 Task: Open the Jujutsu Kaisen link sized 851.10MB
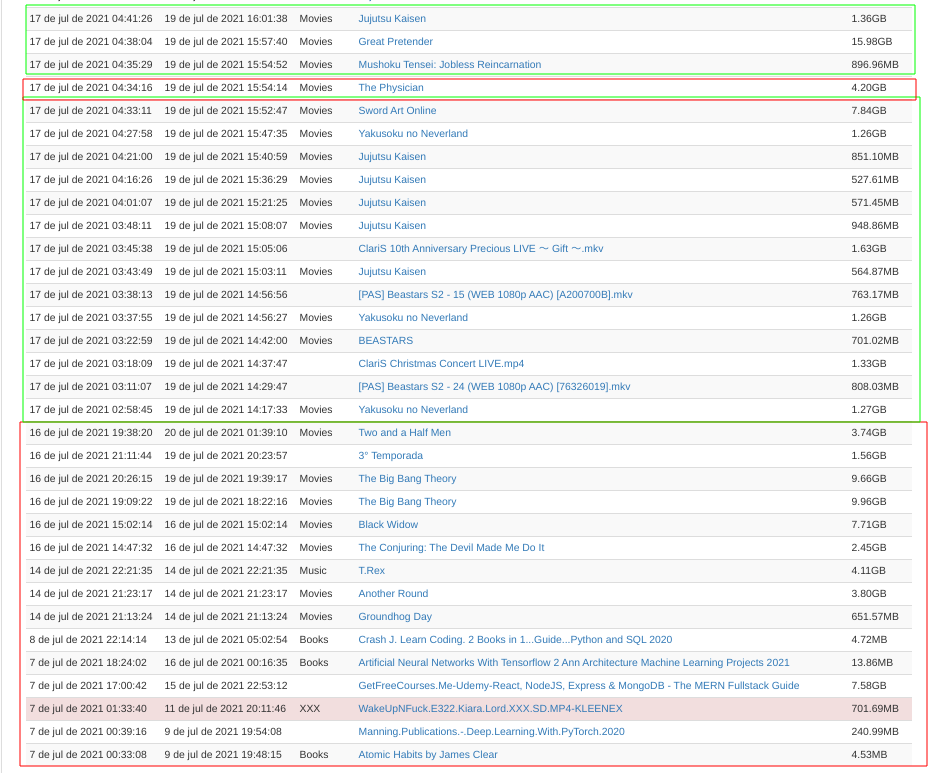click(392, 156)
